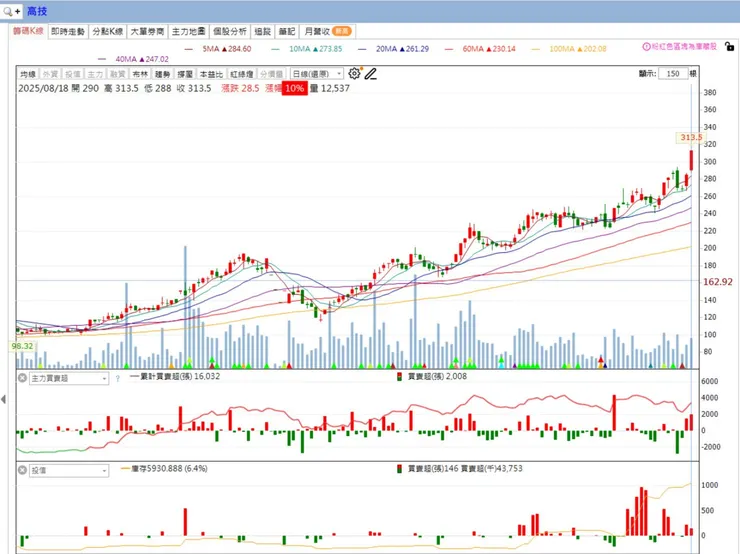Screen dimensions: 740x554
Task: Open chart settings gear icon
Action: point(354,73)
